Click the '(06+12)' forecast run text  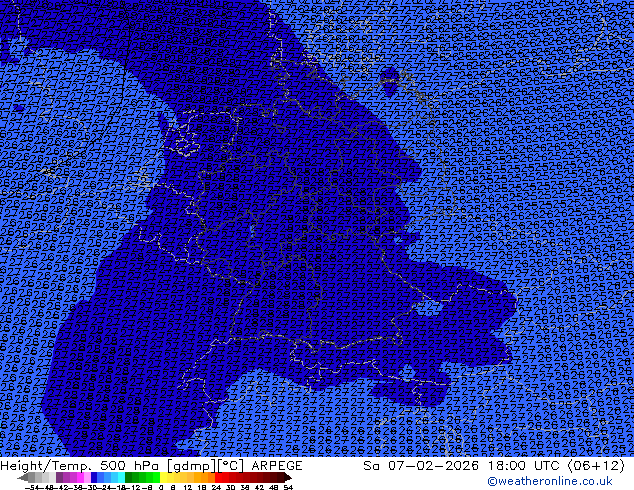[x=596, y=466]
